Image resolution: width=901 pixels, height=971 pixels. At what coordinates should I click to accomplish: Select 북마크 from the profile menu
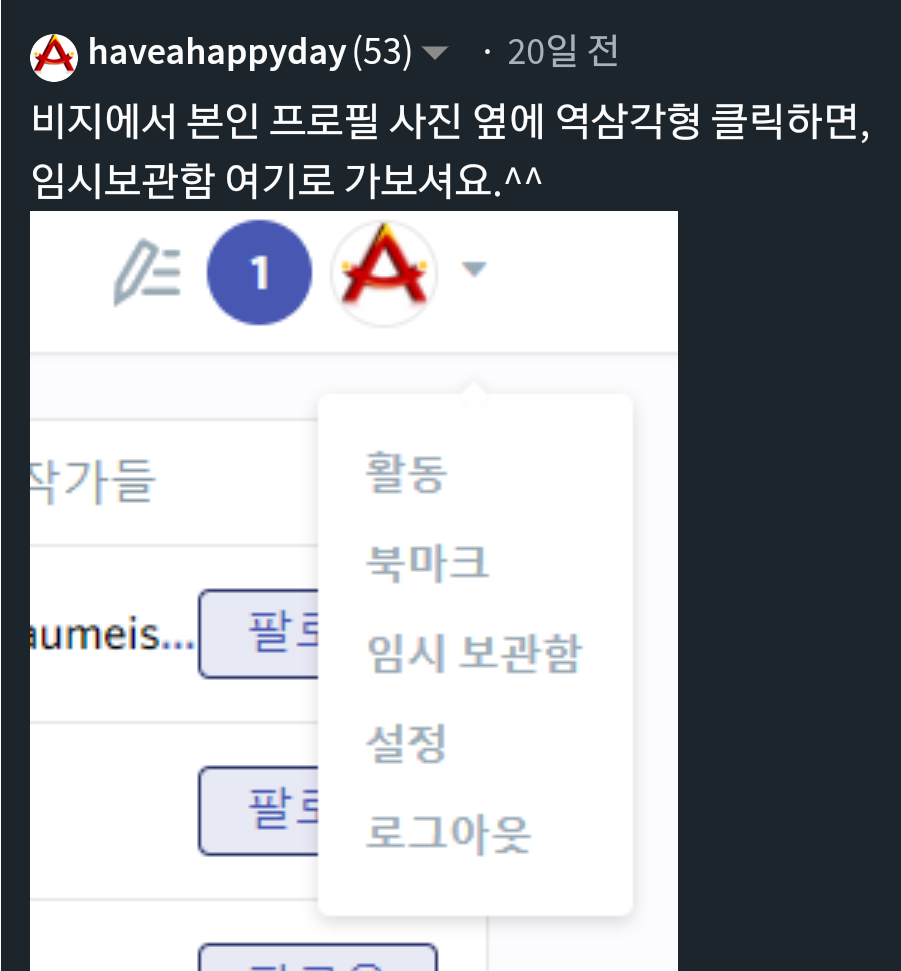click(427, 563)
